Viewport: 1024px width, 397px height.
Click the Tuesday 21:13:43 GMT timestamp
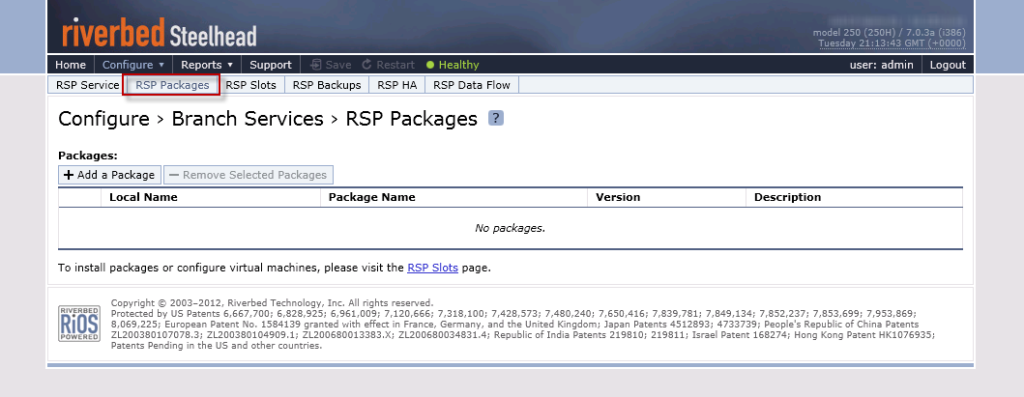892,43
